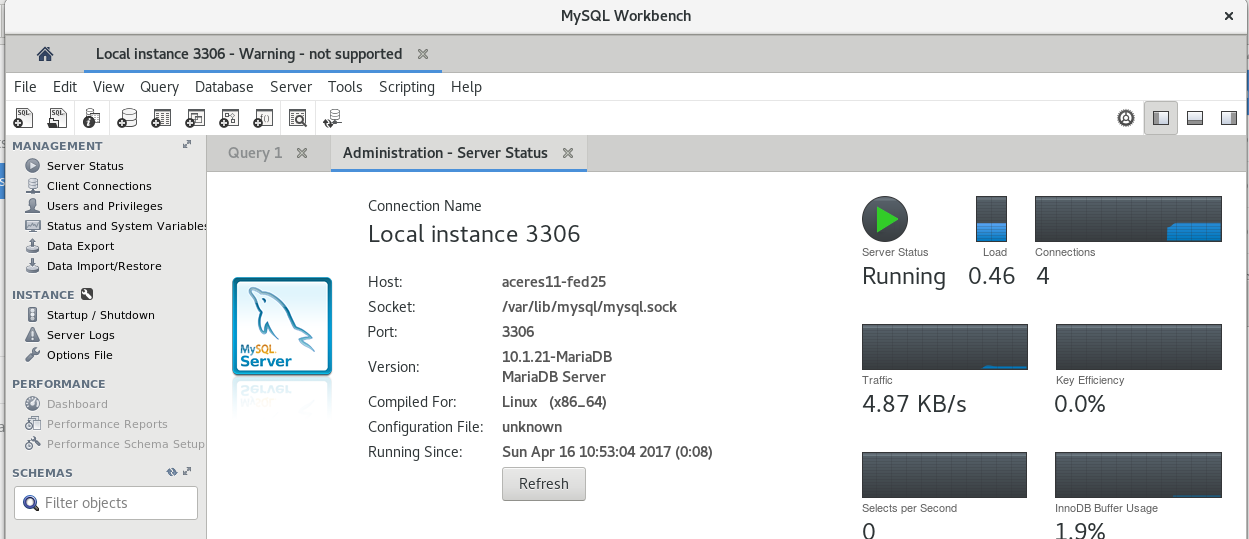Refresh the Schemas list icon

[172, 472]
